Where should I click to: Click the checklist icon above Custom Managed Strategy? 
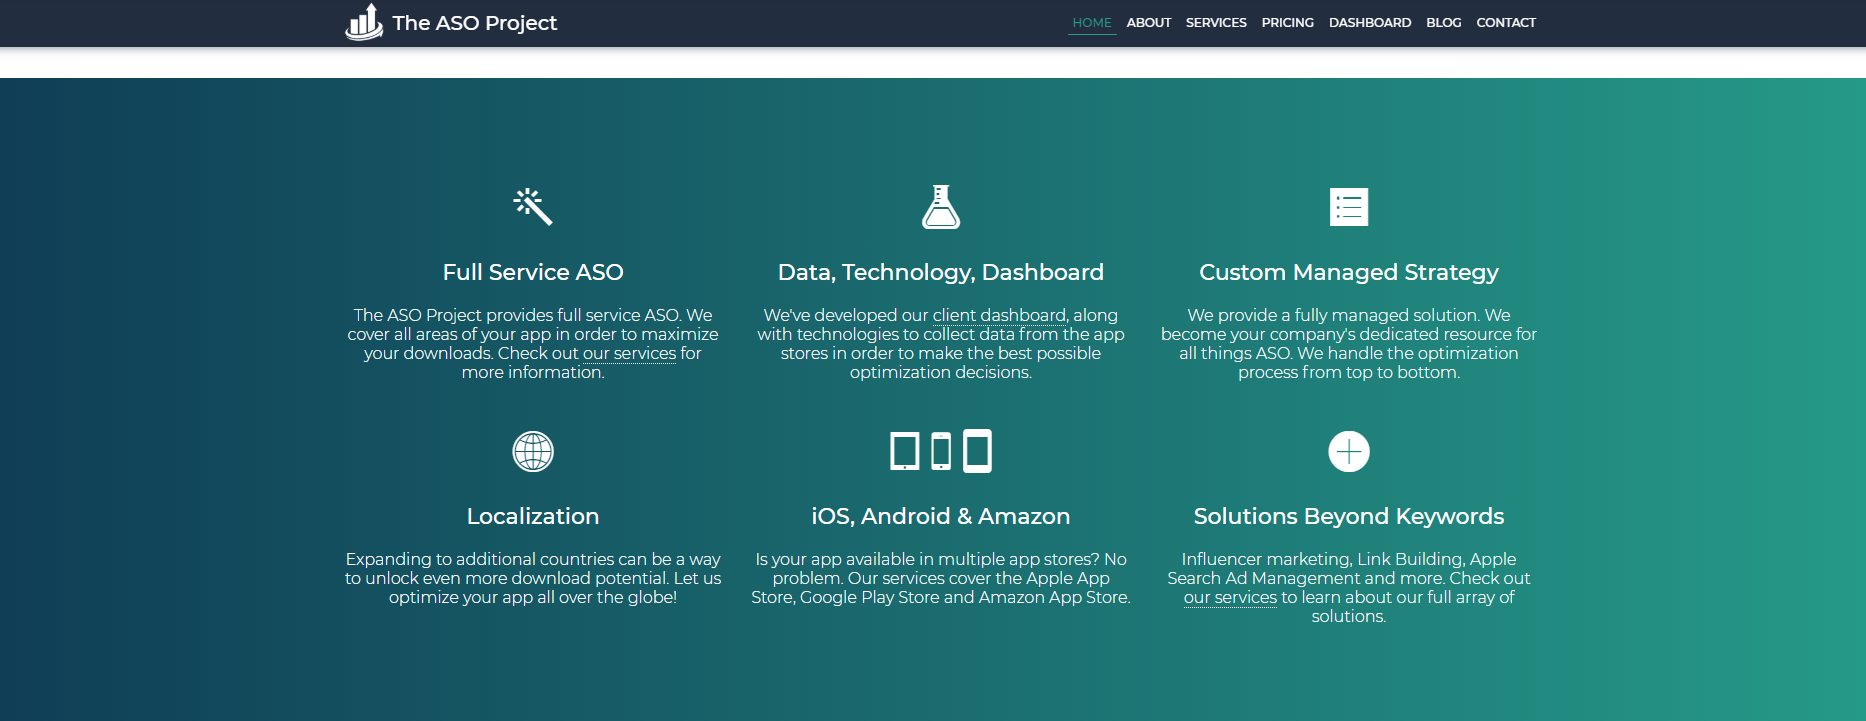[x=1348, y=207]
